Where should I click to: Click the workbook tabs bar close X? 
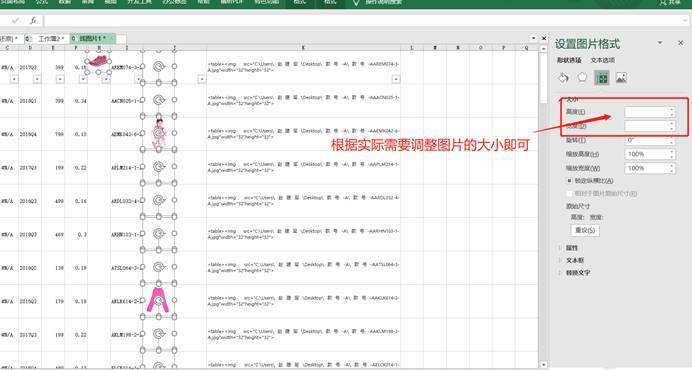544,39
